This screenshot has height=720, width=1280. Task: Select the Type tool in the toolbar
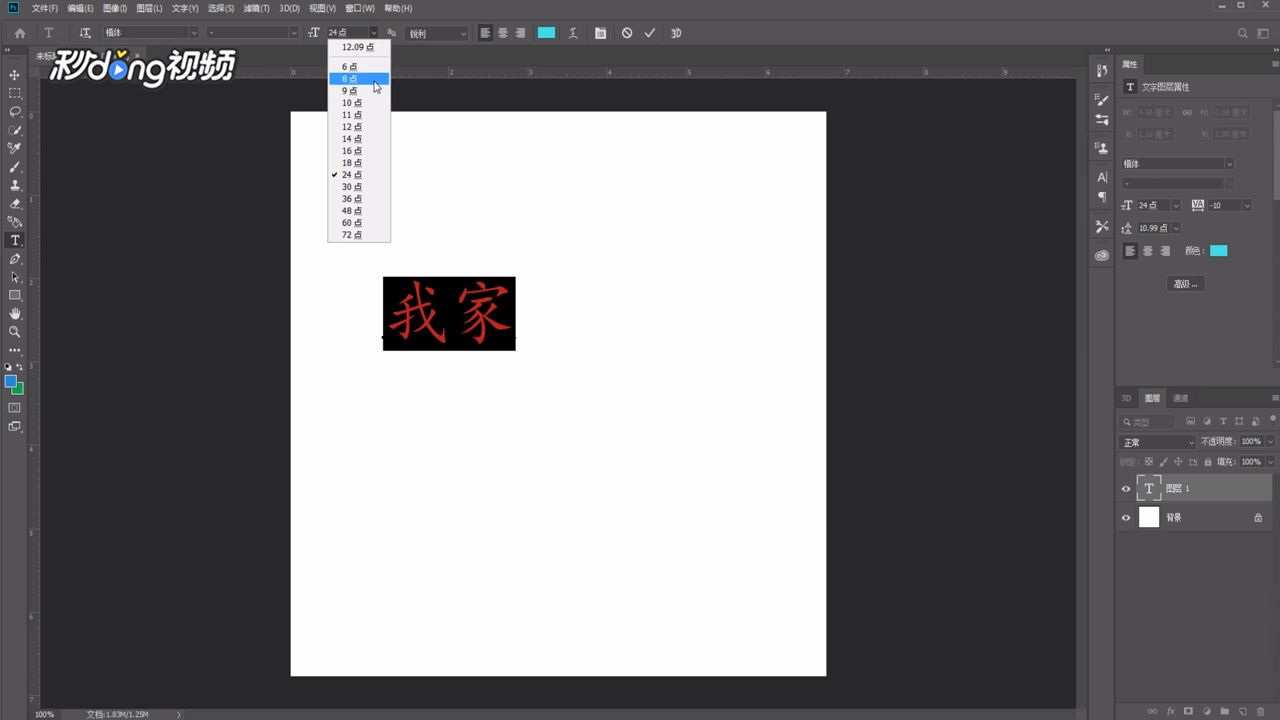(14, 240)
